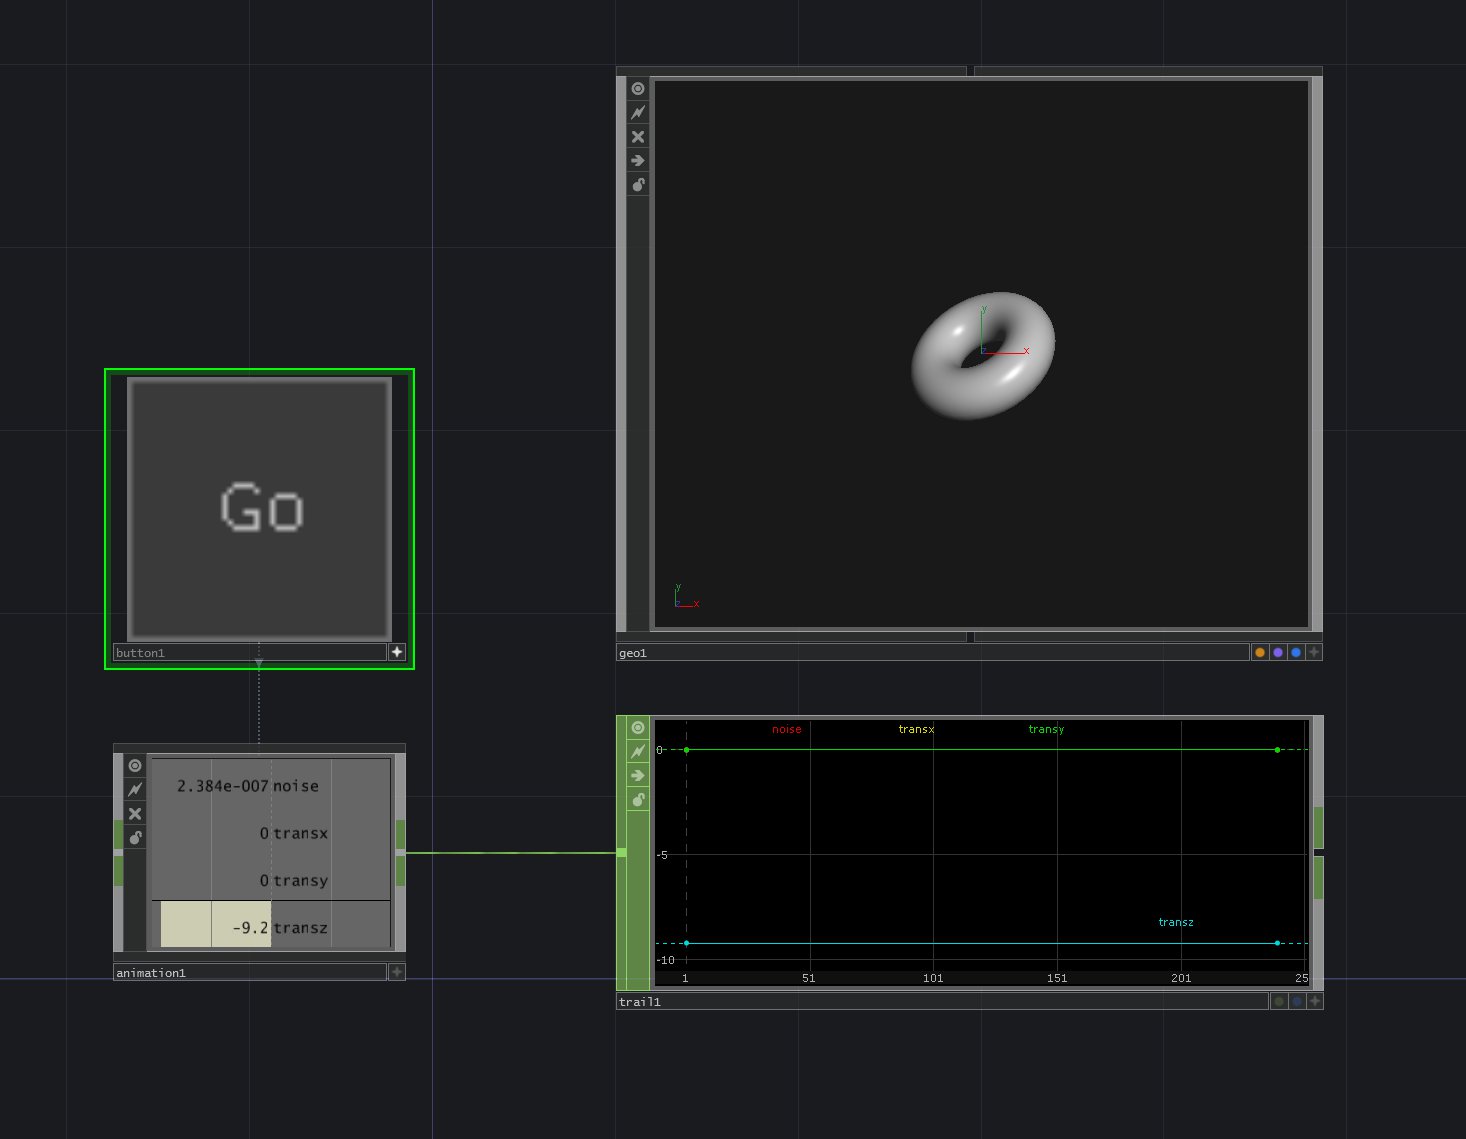The height and width of the screenshot is (1139, 1466).
Task: Click the lock flag on geo1
Action: (638, 185)
